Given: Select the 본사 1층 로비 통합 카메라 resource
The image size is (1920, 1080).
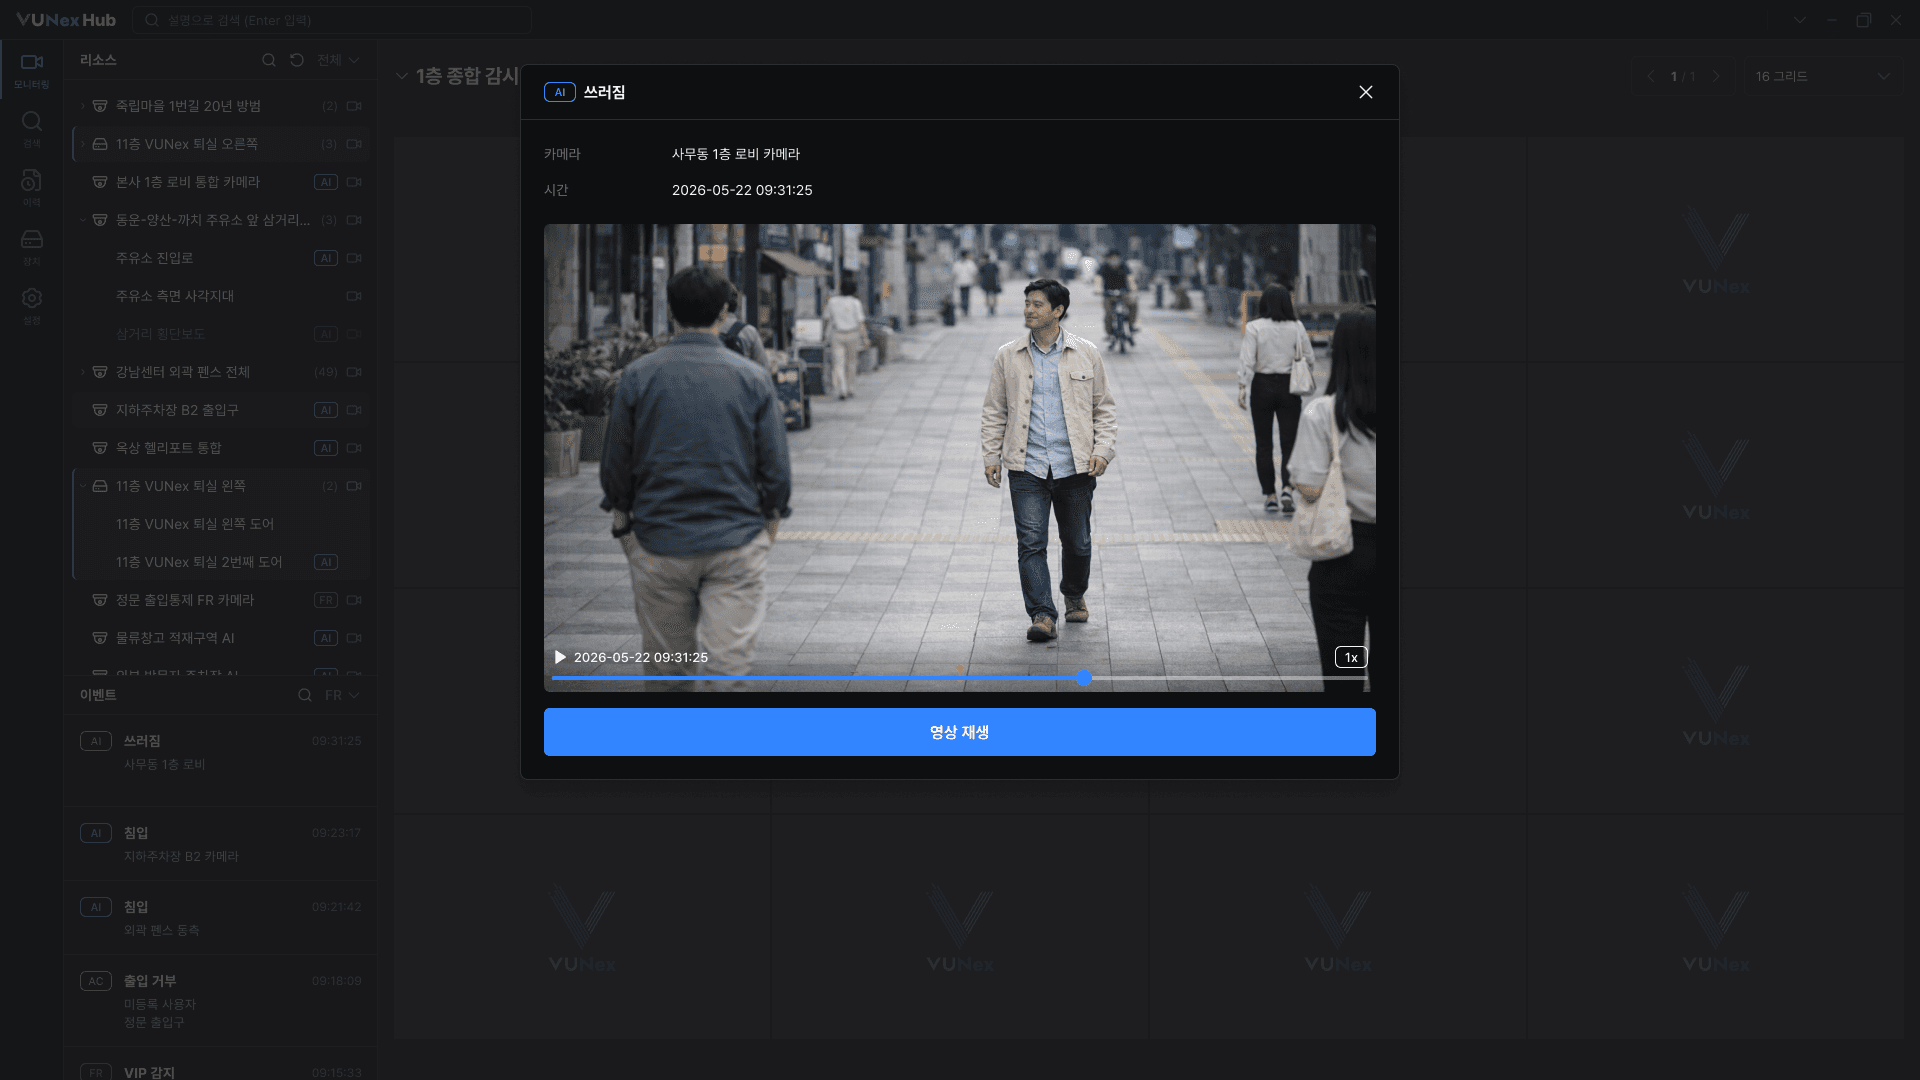Looking at the screenshot, I should click(x=221, y=182).
